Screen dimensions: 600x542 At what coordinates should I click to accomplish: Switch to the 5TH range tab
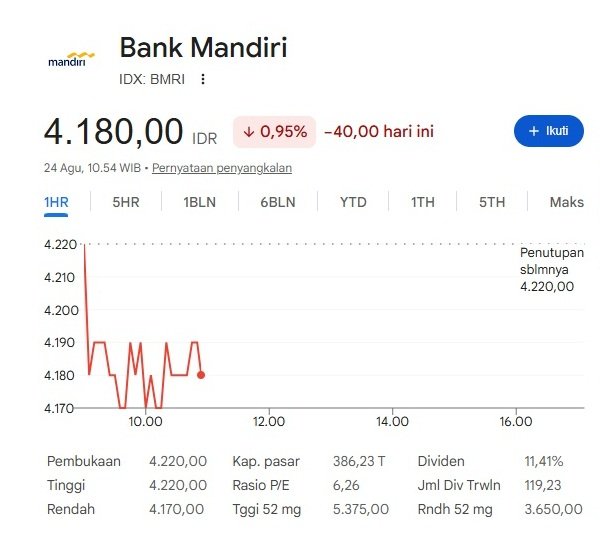point(492,202)
